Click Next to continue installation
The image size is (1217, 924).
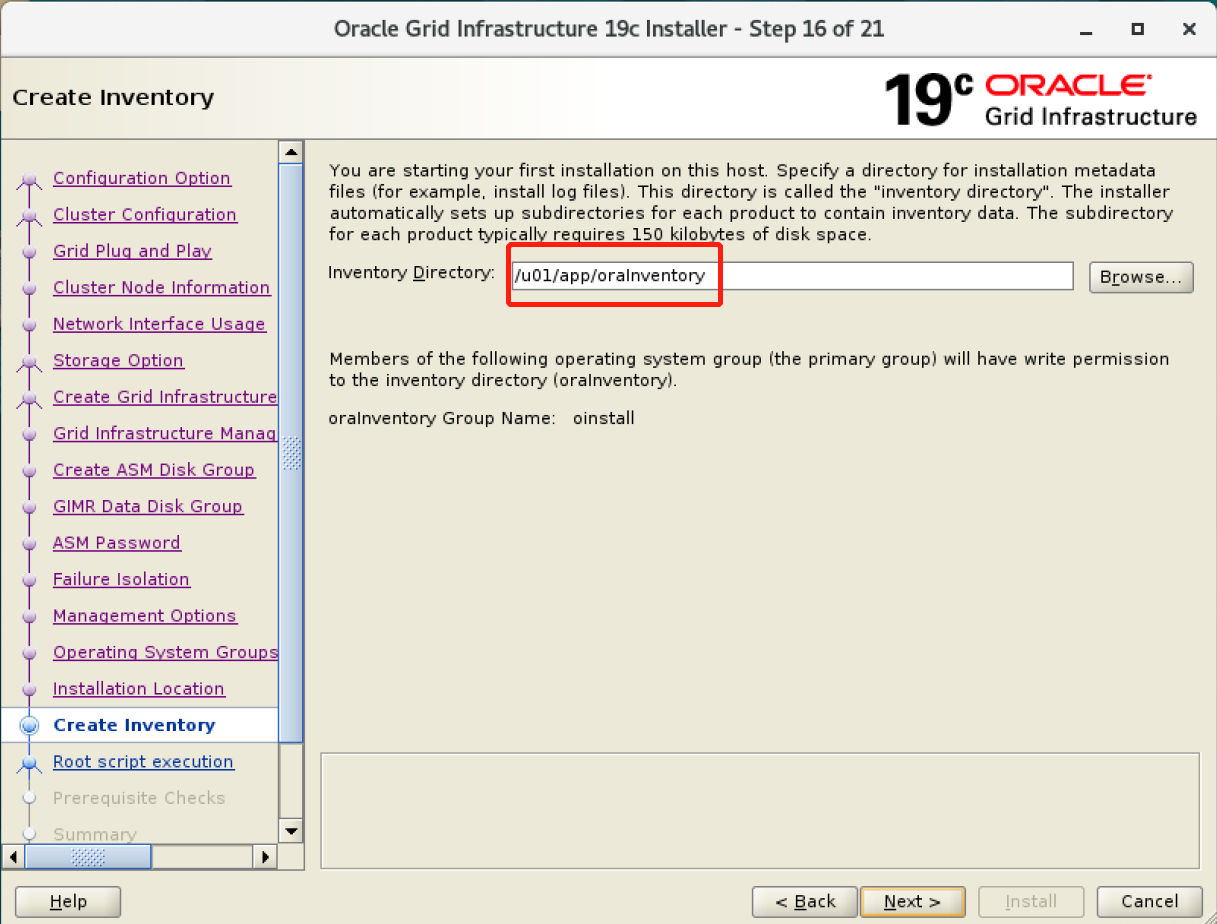click(912, 902)
